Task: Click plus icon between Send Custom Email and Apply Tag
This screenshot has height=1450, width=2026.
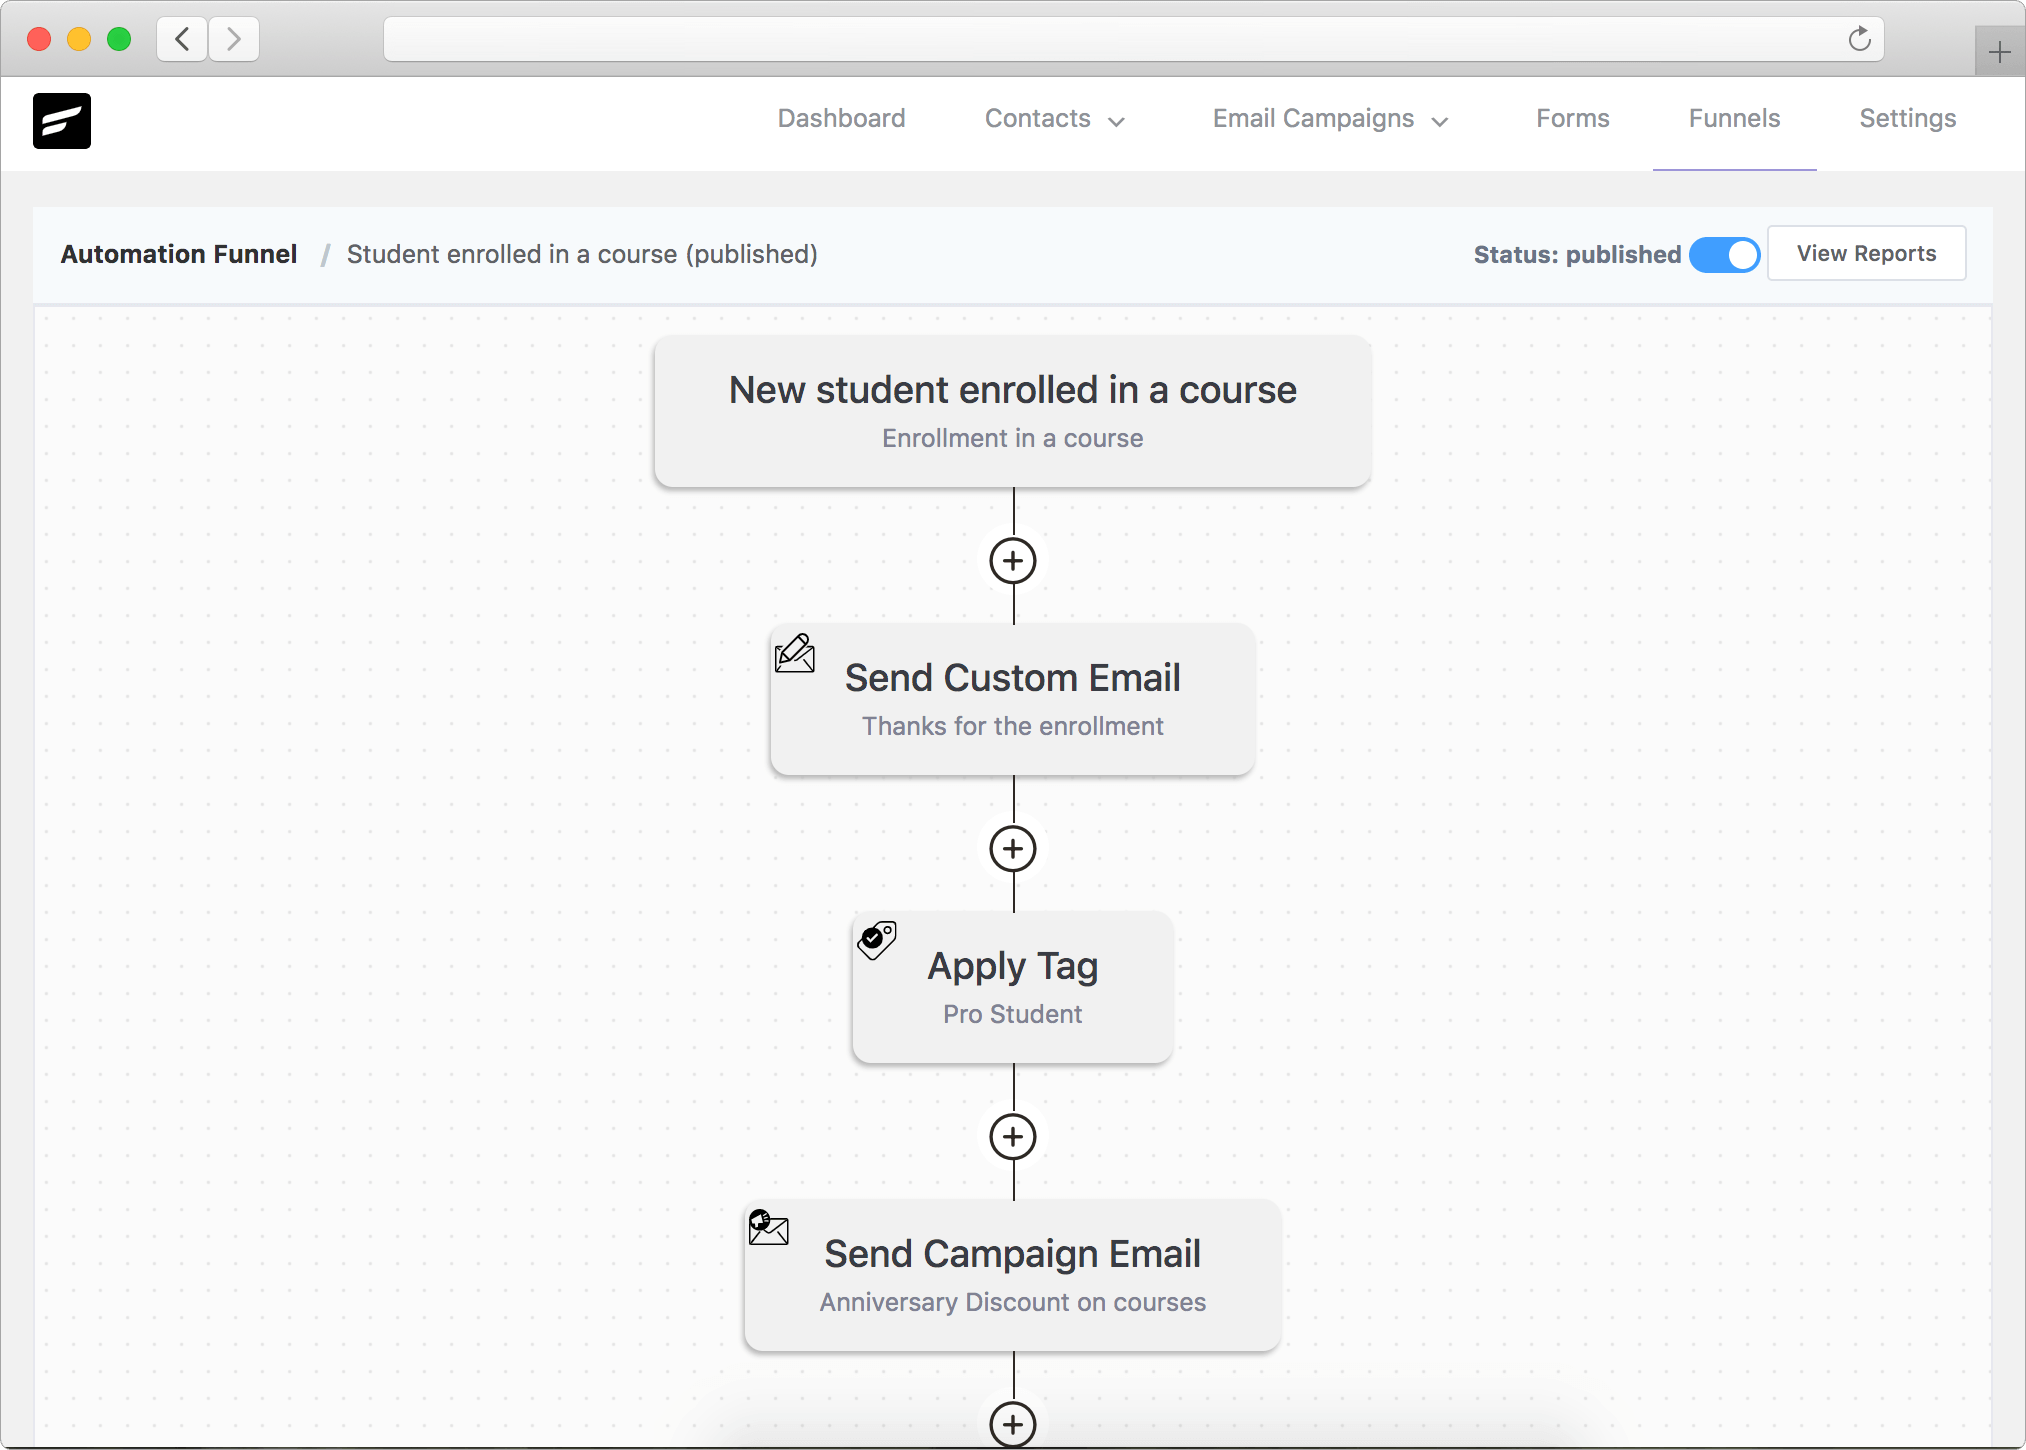Action: pos(1012,848)
